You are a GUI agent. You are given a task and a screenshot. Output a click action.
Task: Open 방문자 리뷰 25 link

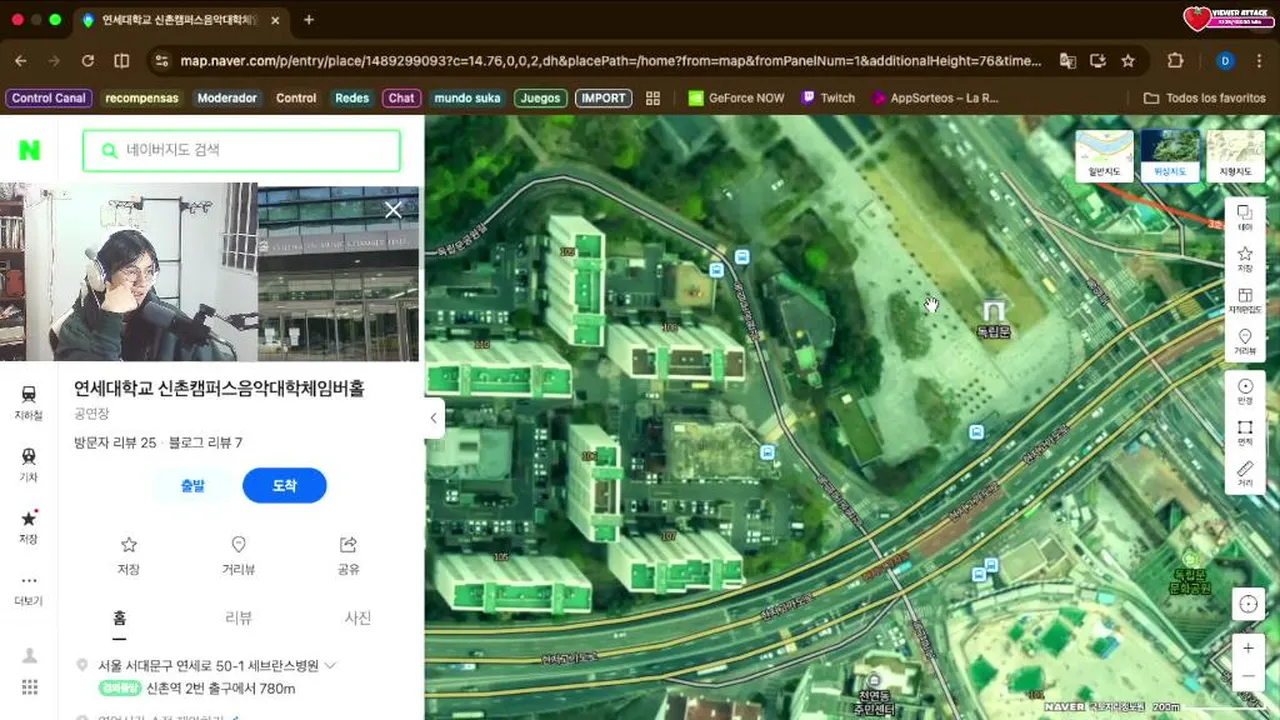click(x=115, y=443)
